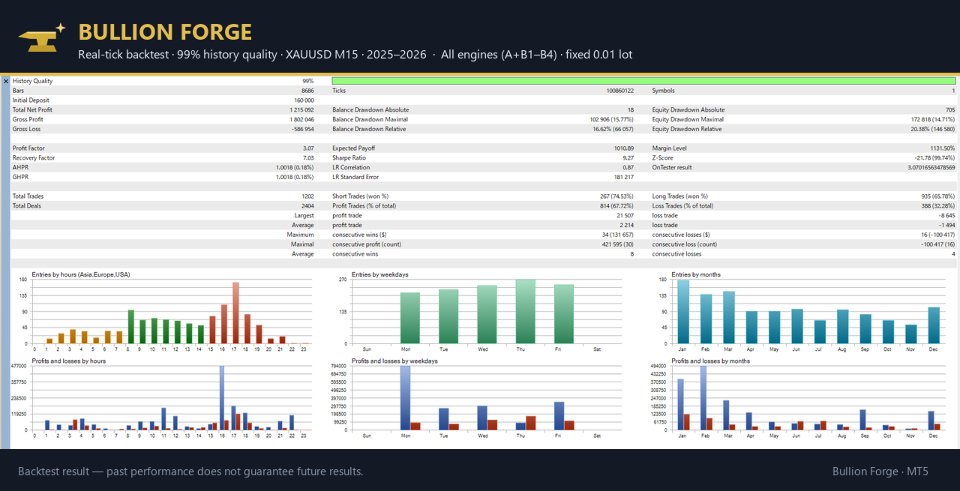Click the BULLION FORGE heading text
Image resolution: width=960 pixels, height=491 pixels.
tap(165, 32)
